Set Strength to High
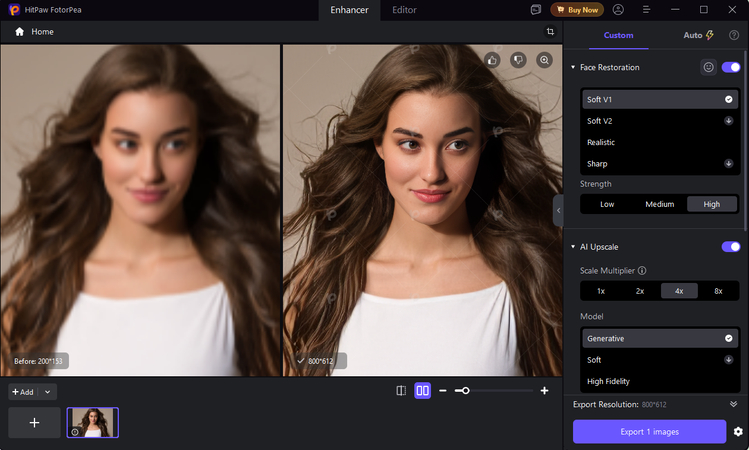The width and height of the screenshot is (749, 450). (x=712, y=204)
